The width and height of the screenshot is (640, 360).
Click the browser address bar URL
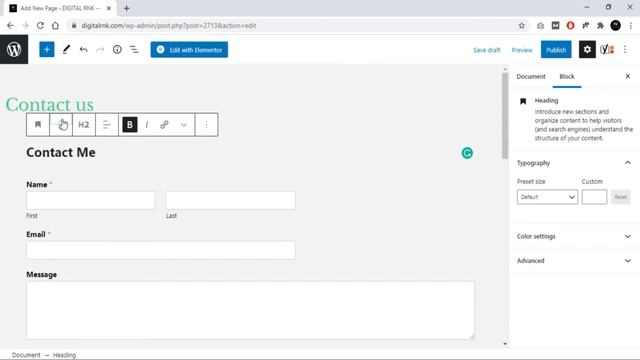(169, 26)
